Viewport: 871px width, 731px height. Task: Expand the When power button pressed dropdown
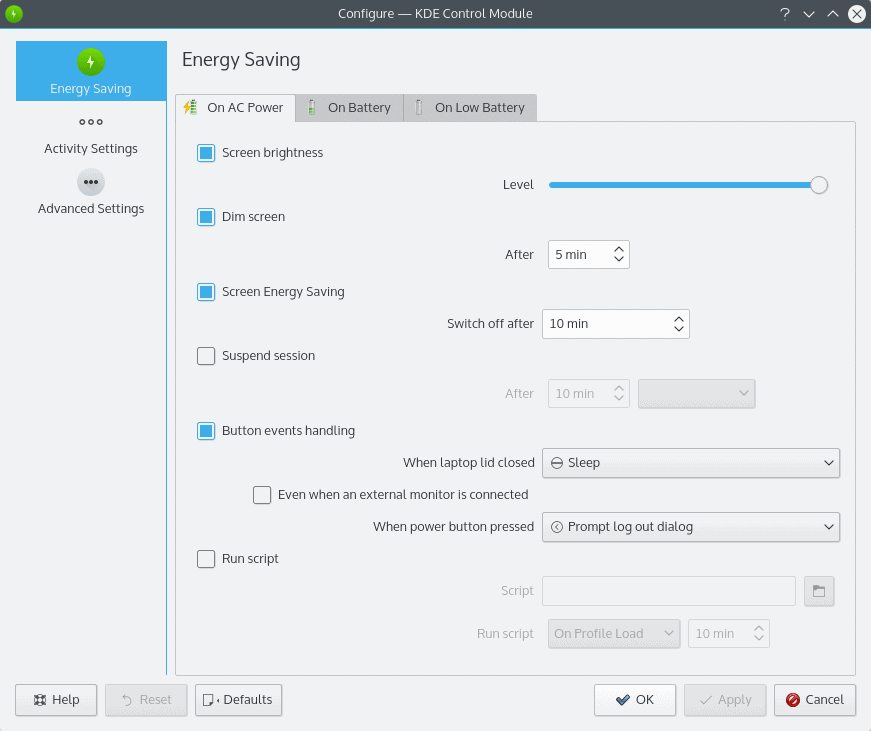pyautogui.click(x=690, y=527)
